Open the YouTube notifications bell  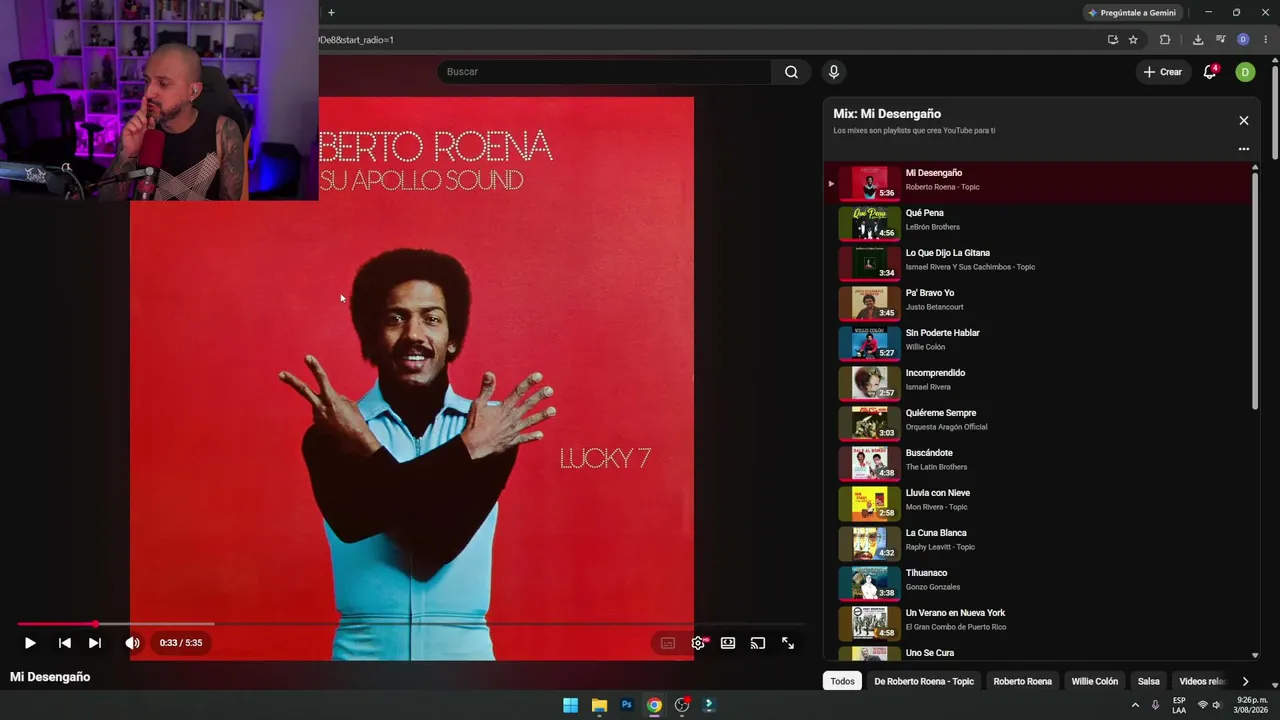tap(1210, 72)
